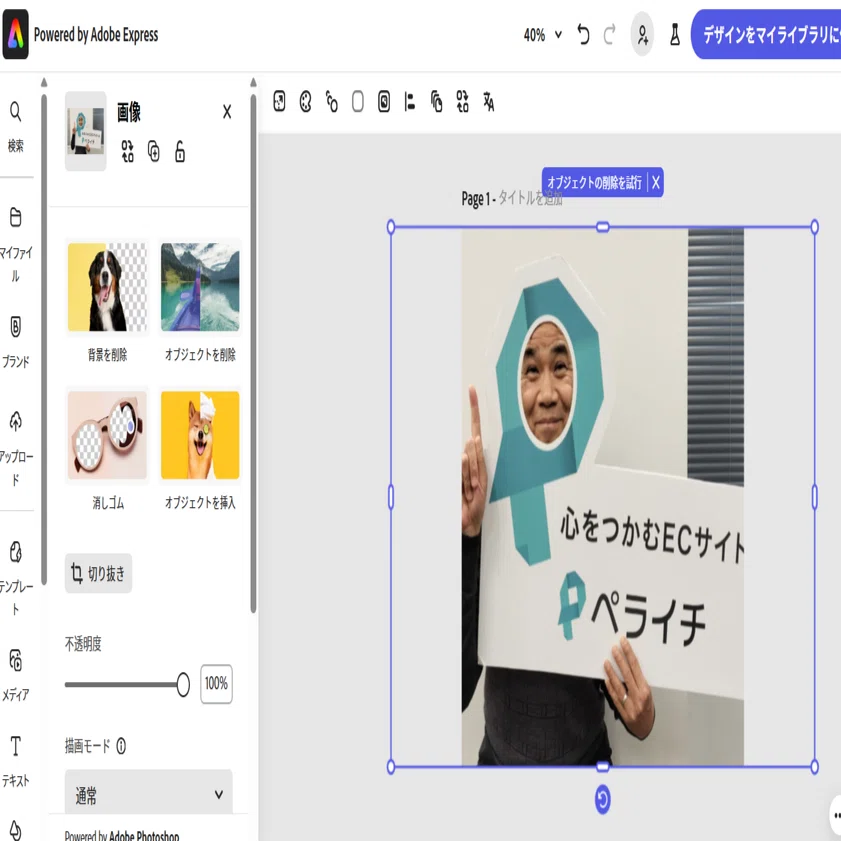Viewport: 841px width, 841px height.
Task: Click the shapes/background color icon in toolbar
Action: pos(331,101)
